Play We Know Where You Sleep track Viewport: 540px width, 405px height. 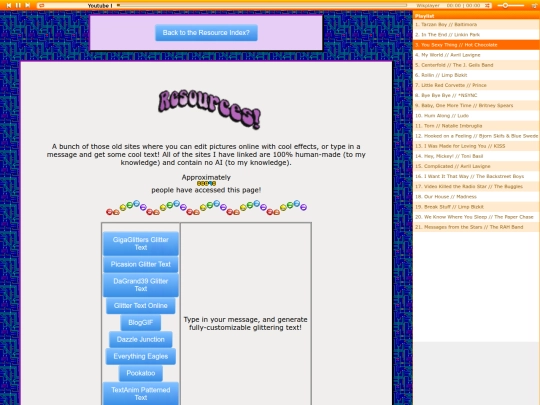(x=476, y=217)
